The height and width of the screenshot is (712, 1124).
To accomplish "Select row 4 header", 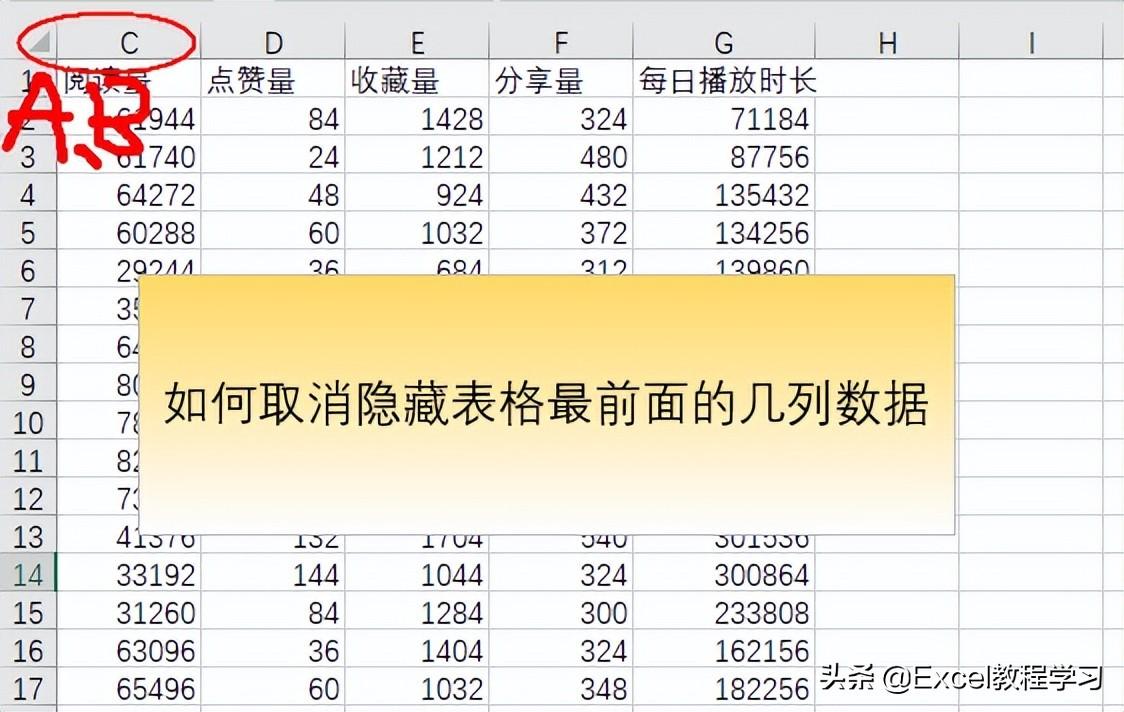I will pos(28,194).
